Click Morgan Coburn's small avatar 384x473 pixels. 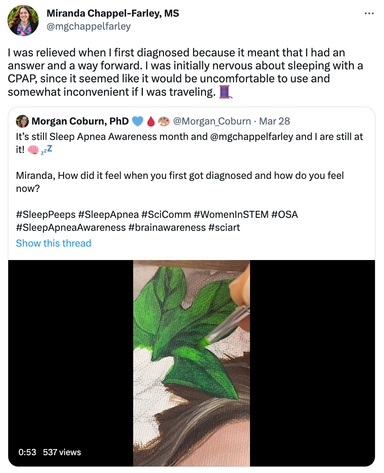(x=22, y=121)
